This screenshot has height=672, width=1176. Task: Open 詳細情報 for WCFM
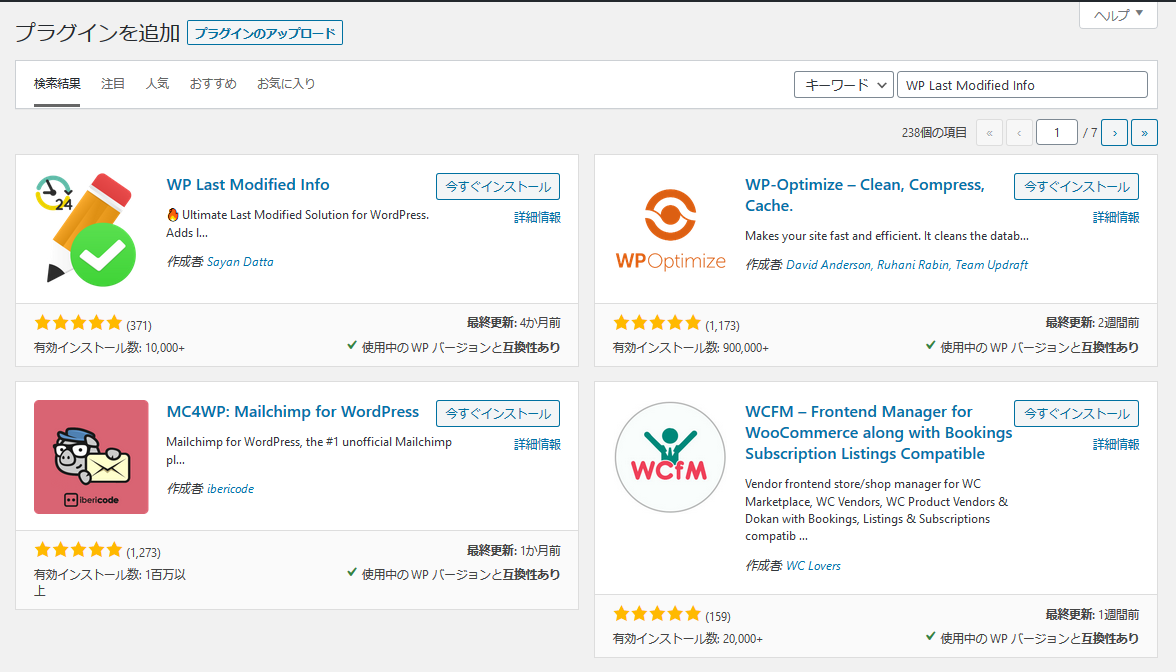pyautogui.click(x=1116, y=445)
